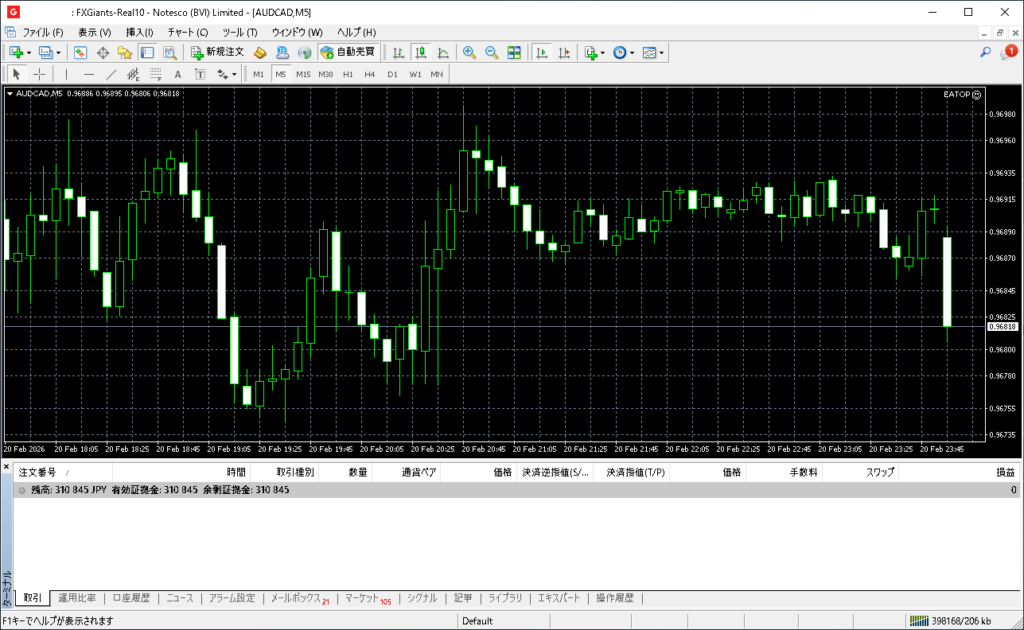Open search with the magnifier icon

tap(985, 52)
